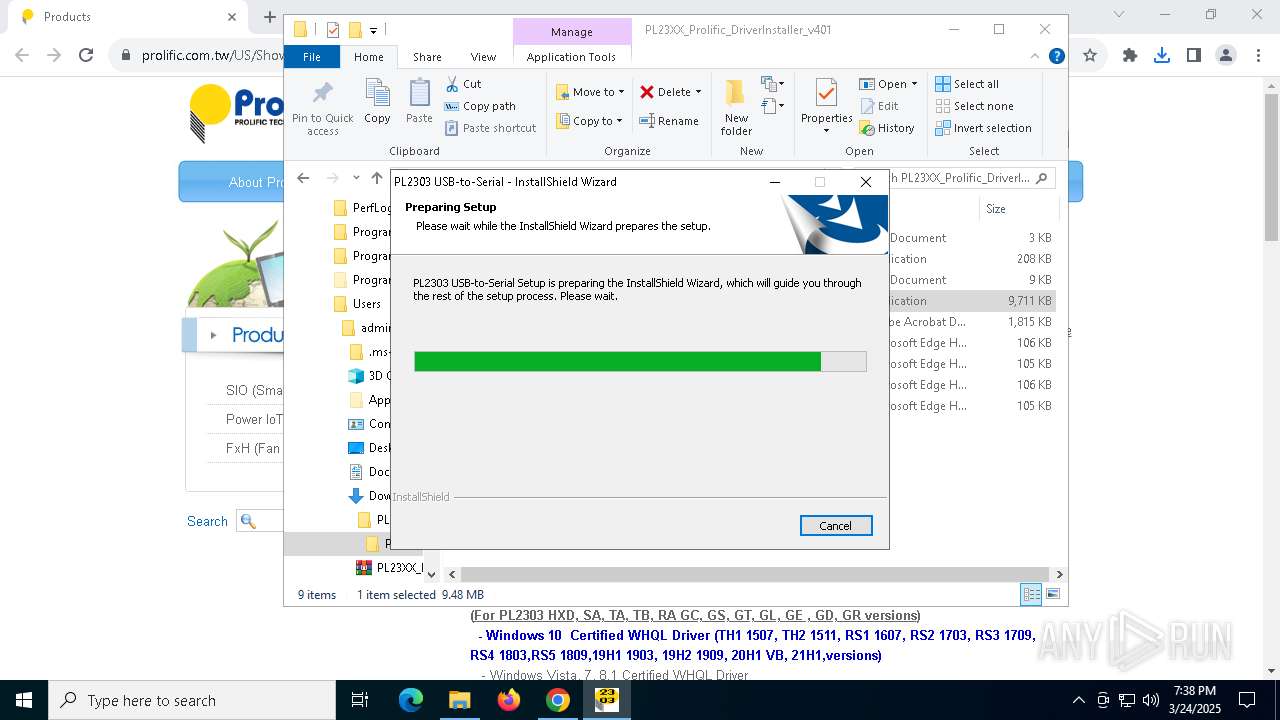1280x720 pixels.
Task: Select the PerfLogs folder in tree
Action: click(362, 208)
